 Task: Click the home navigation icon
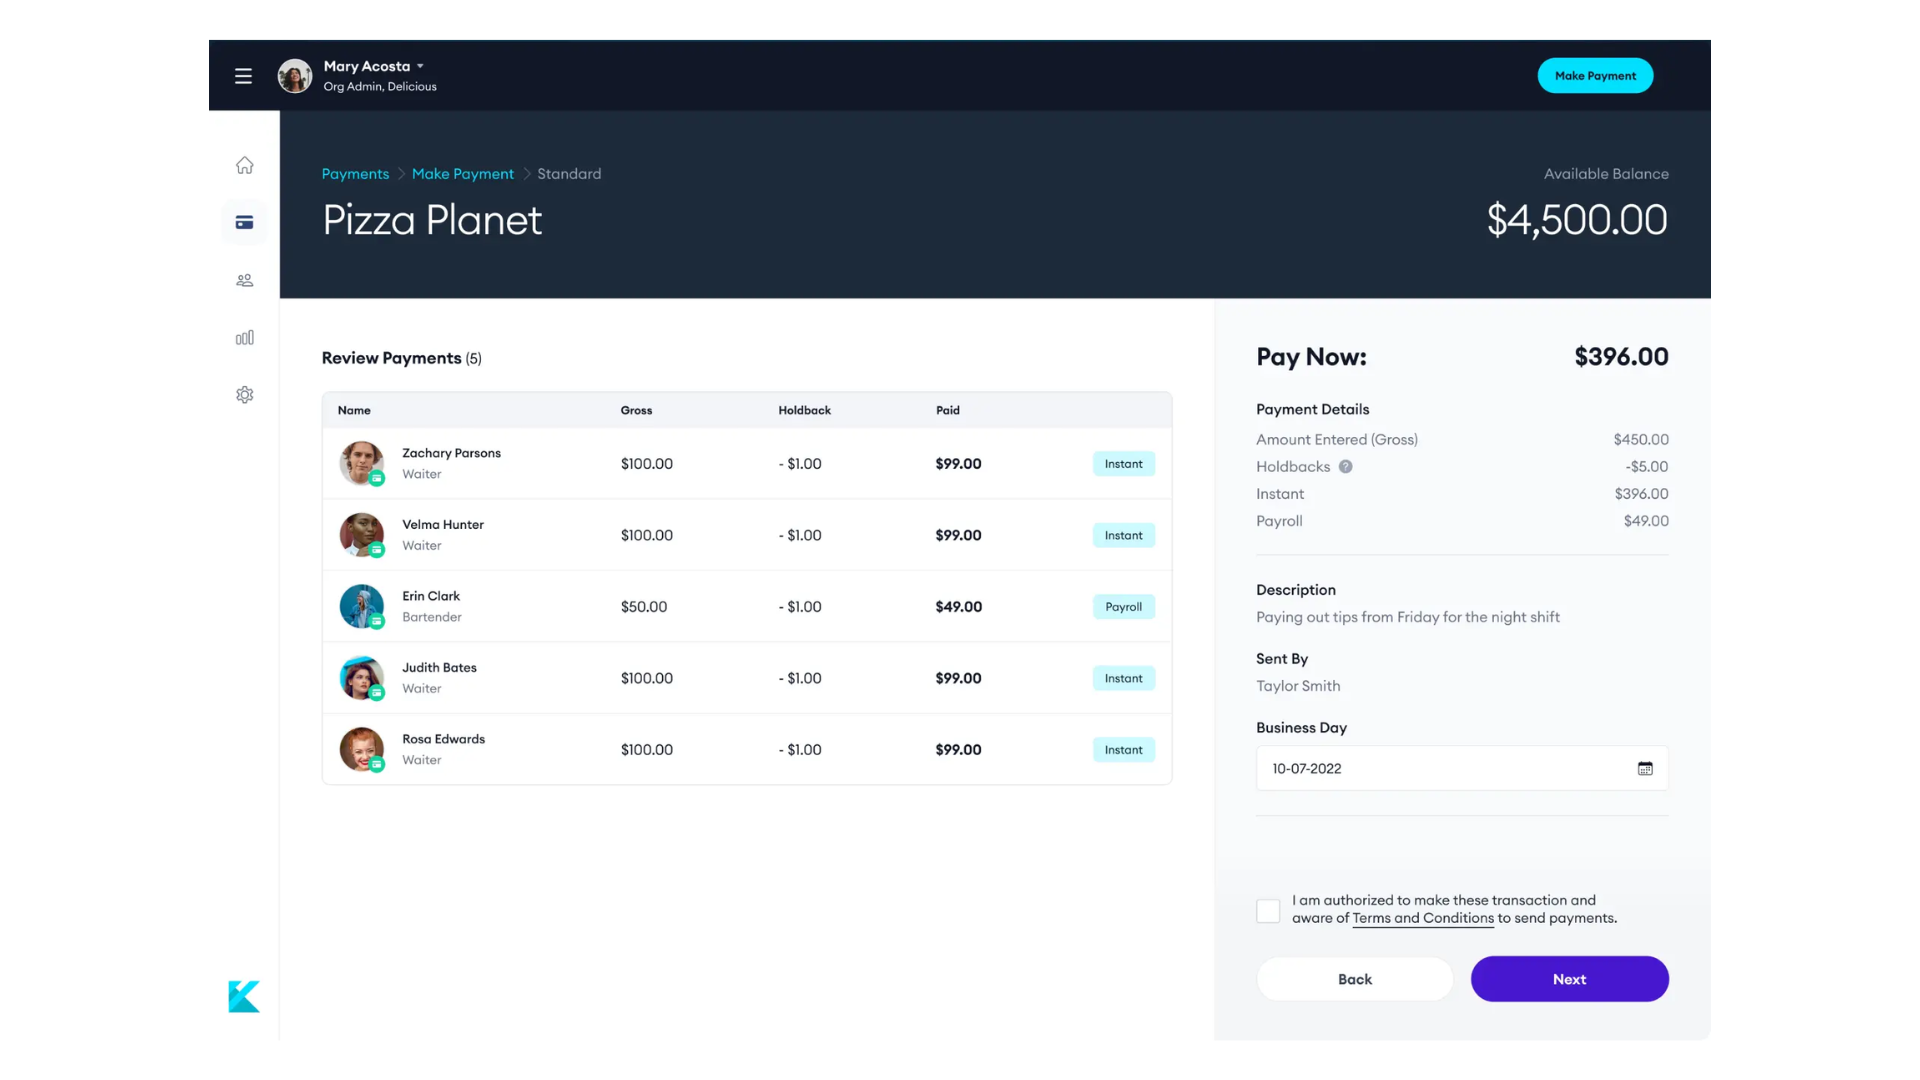coord(244,165)
